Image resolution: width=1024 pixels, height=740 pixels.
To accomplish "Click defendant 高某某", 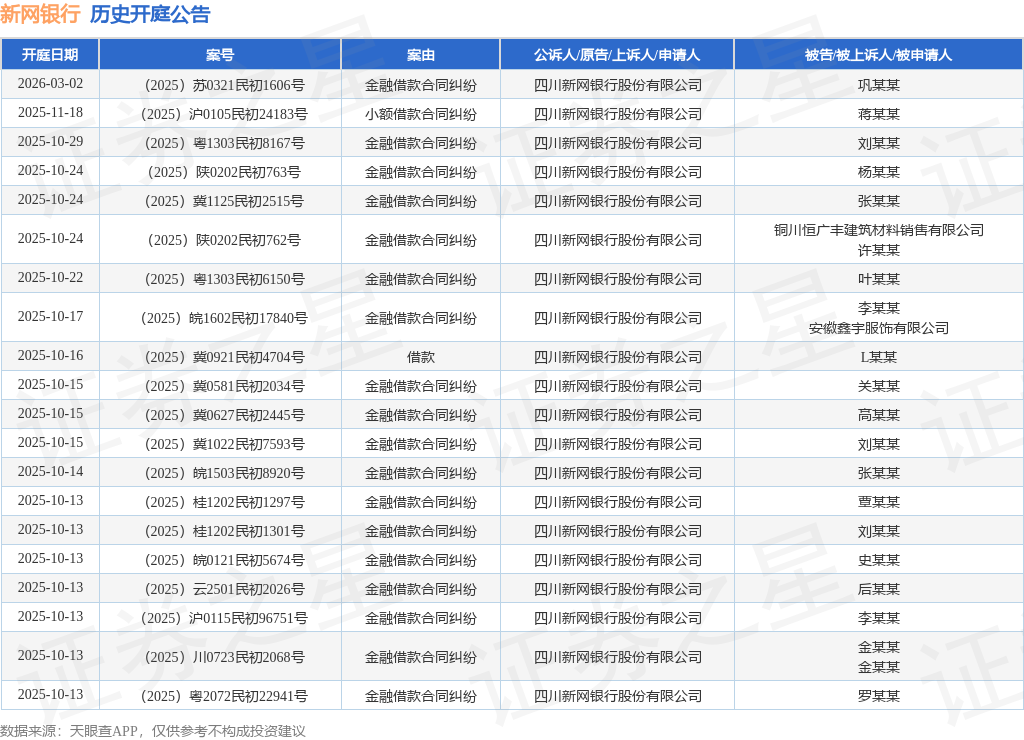I will pos(878,415).
